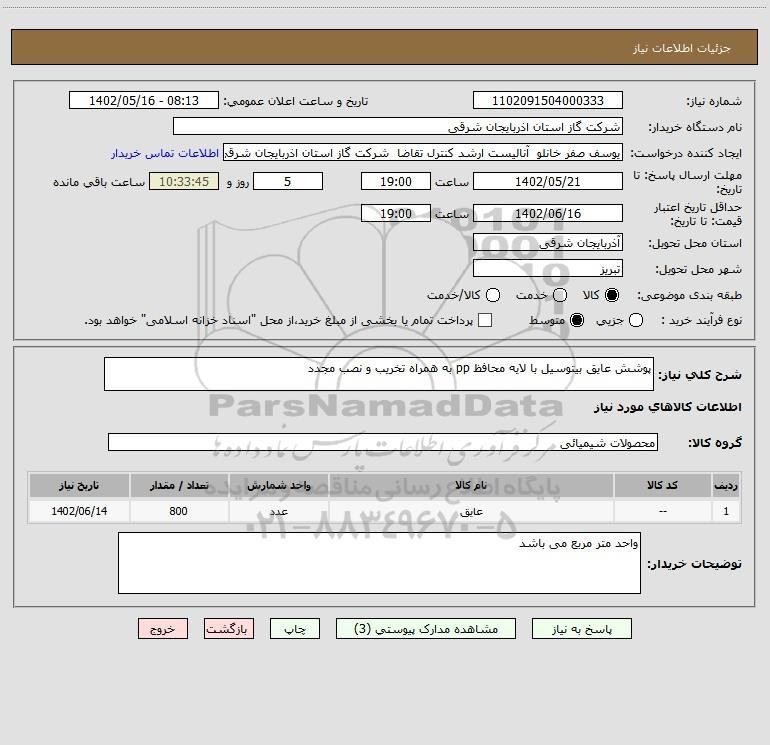Click the response deadline date 1402/05/21
This screenshot has width=770, height=745.
pos(548,181)
